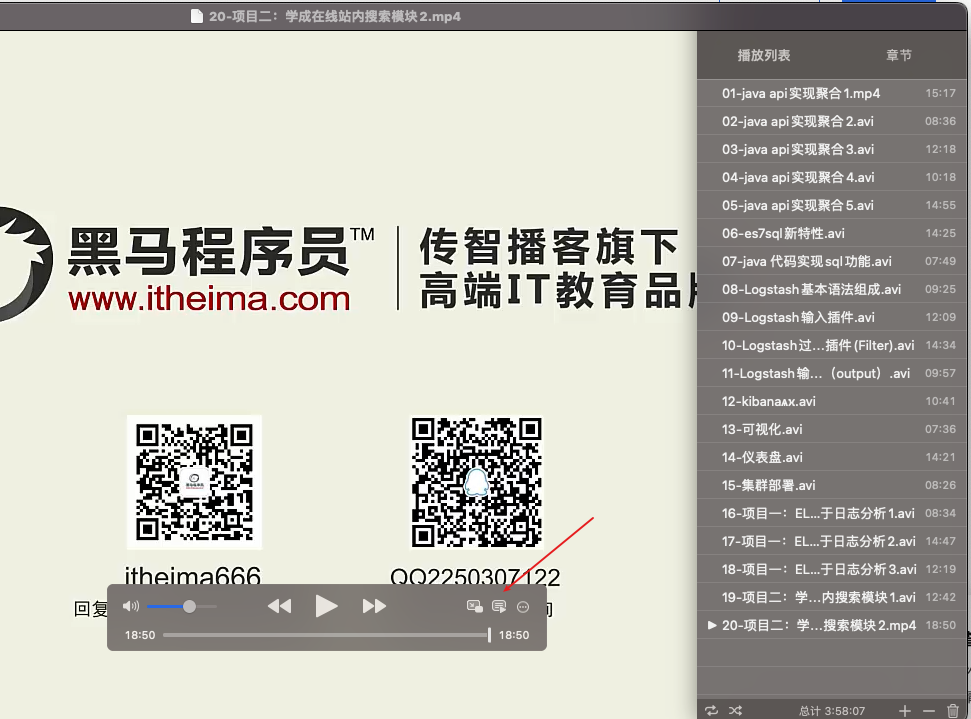The width and height of the screenshot is (971, 719).
Task: Mute the volume speaker icon
Action: coord(130,606)
